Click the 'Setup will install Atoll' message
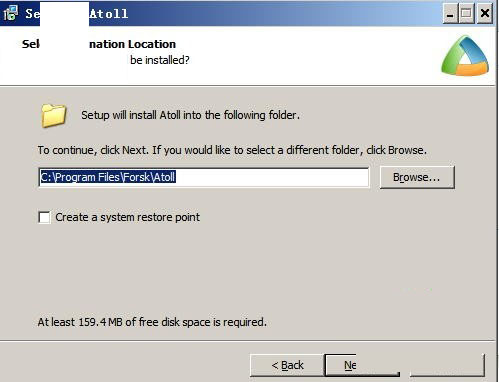This screenshot has width=499, height=382. [190, 115]
